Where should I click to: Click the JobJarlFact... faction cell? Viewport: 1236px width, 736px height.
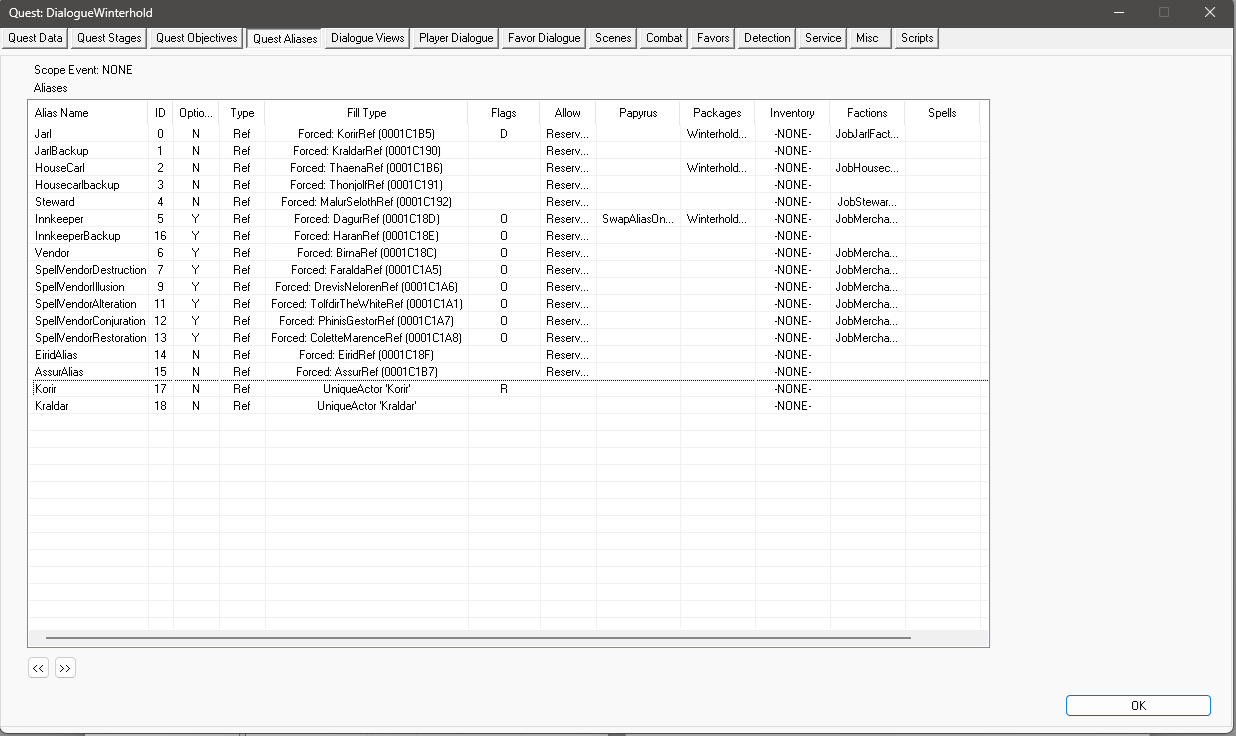pyautogui.click(x=867, y=134)
